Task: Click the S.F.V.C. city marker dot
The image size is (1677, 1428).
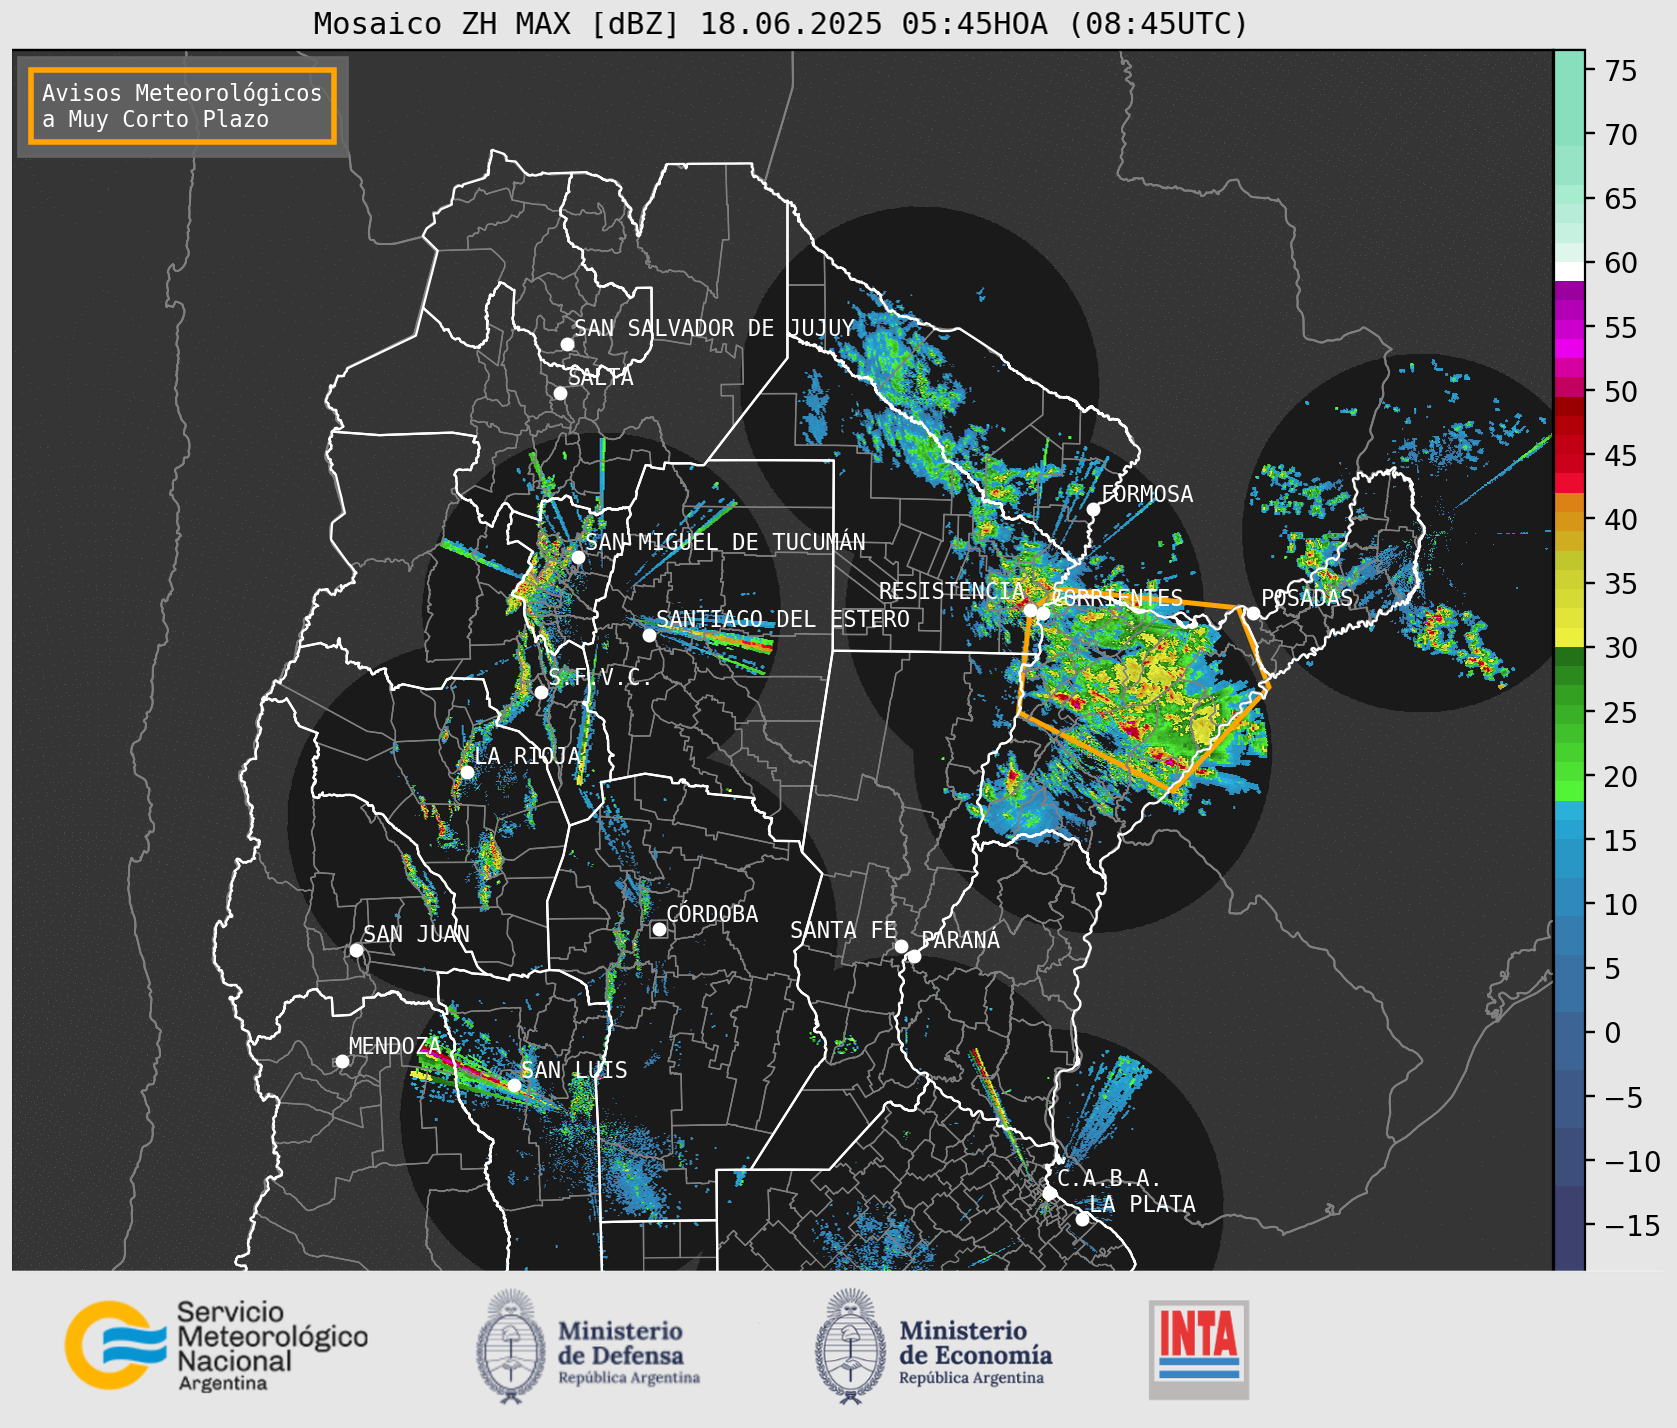Action: (541, 692)
